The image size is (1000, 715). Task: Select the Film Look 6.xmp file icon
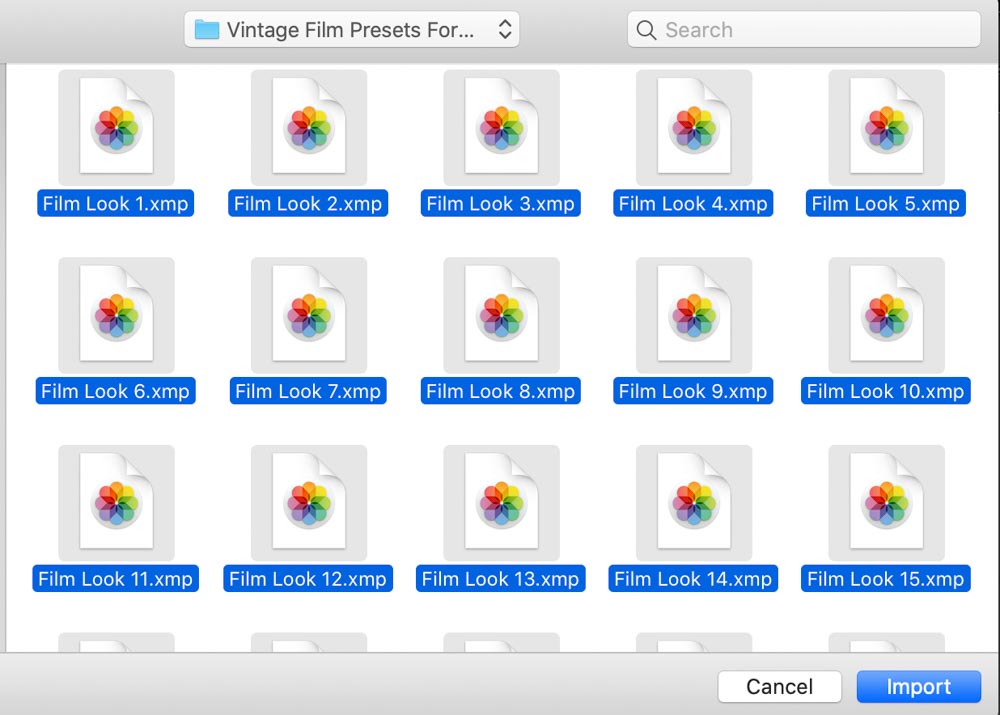pos(116,315)
